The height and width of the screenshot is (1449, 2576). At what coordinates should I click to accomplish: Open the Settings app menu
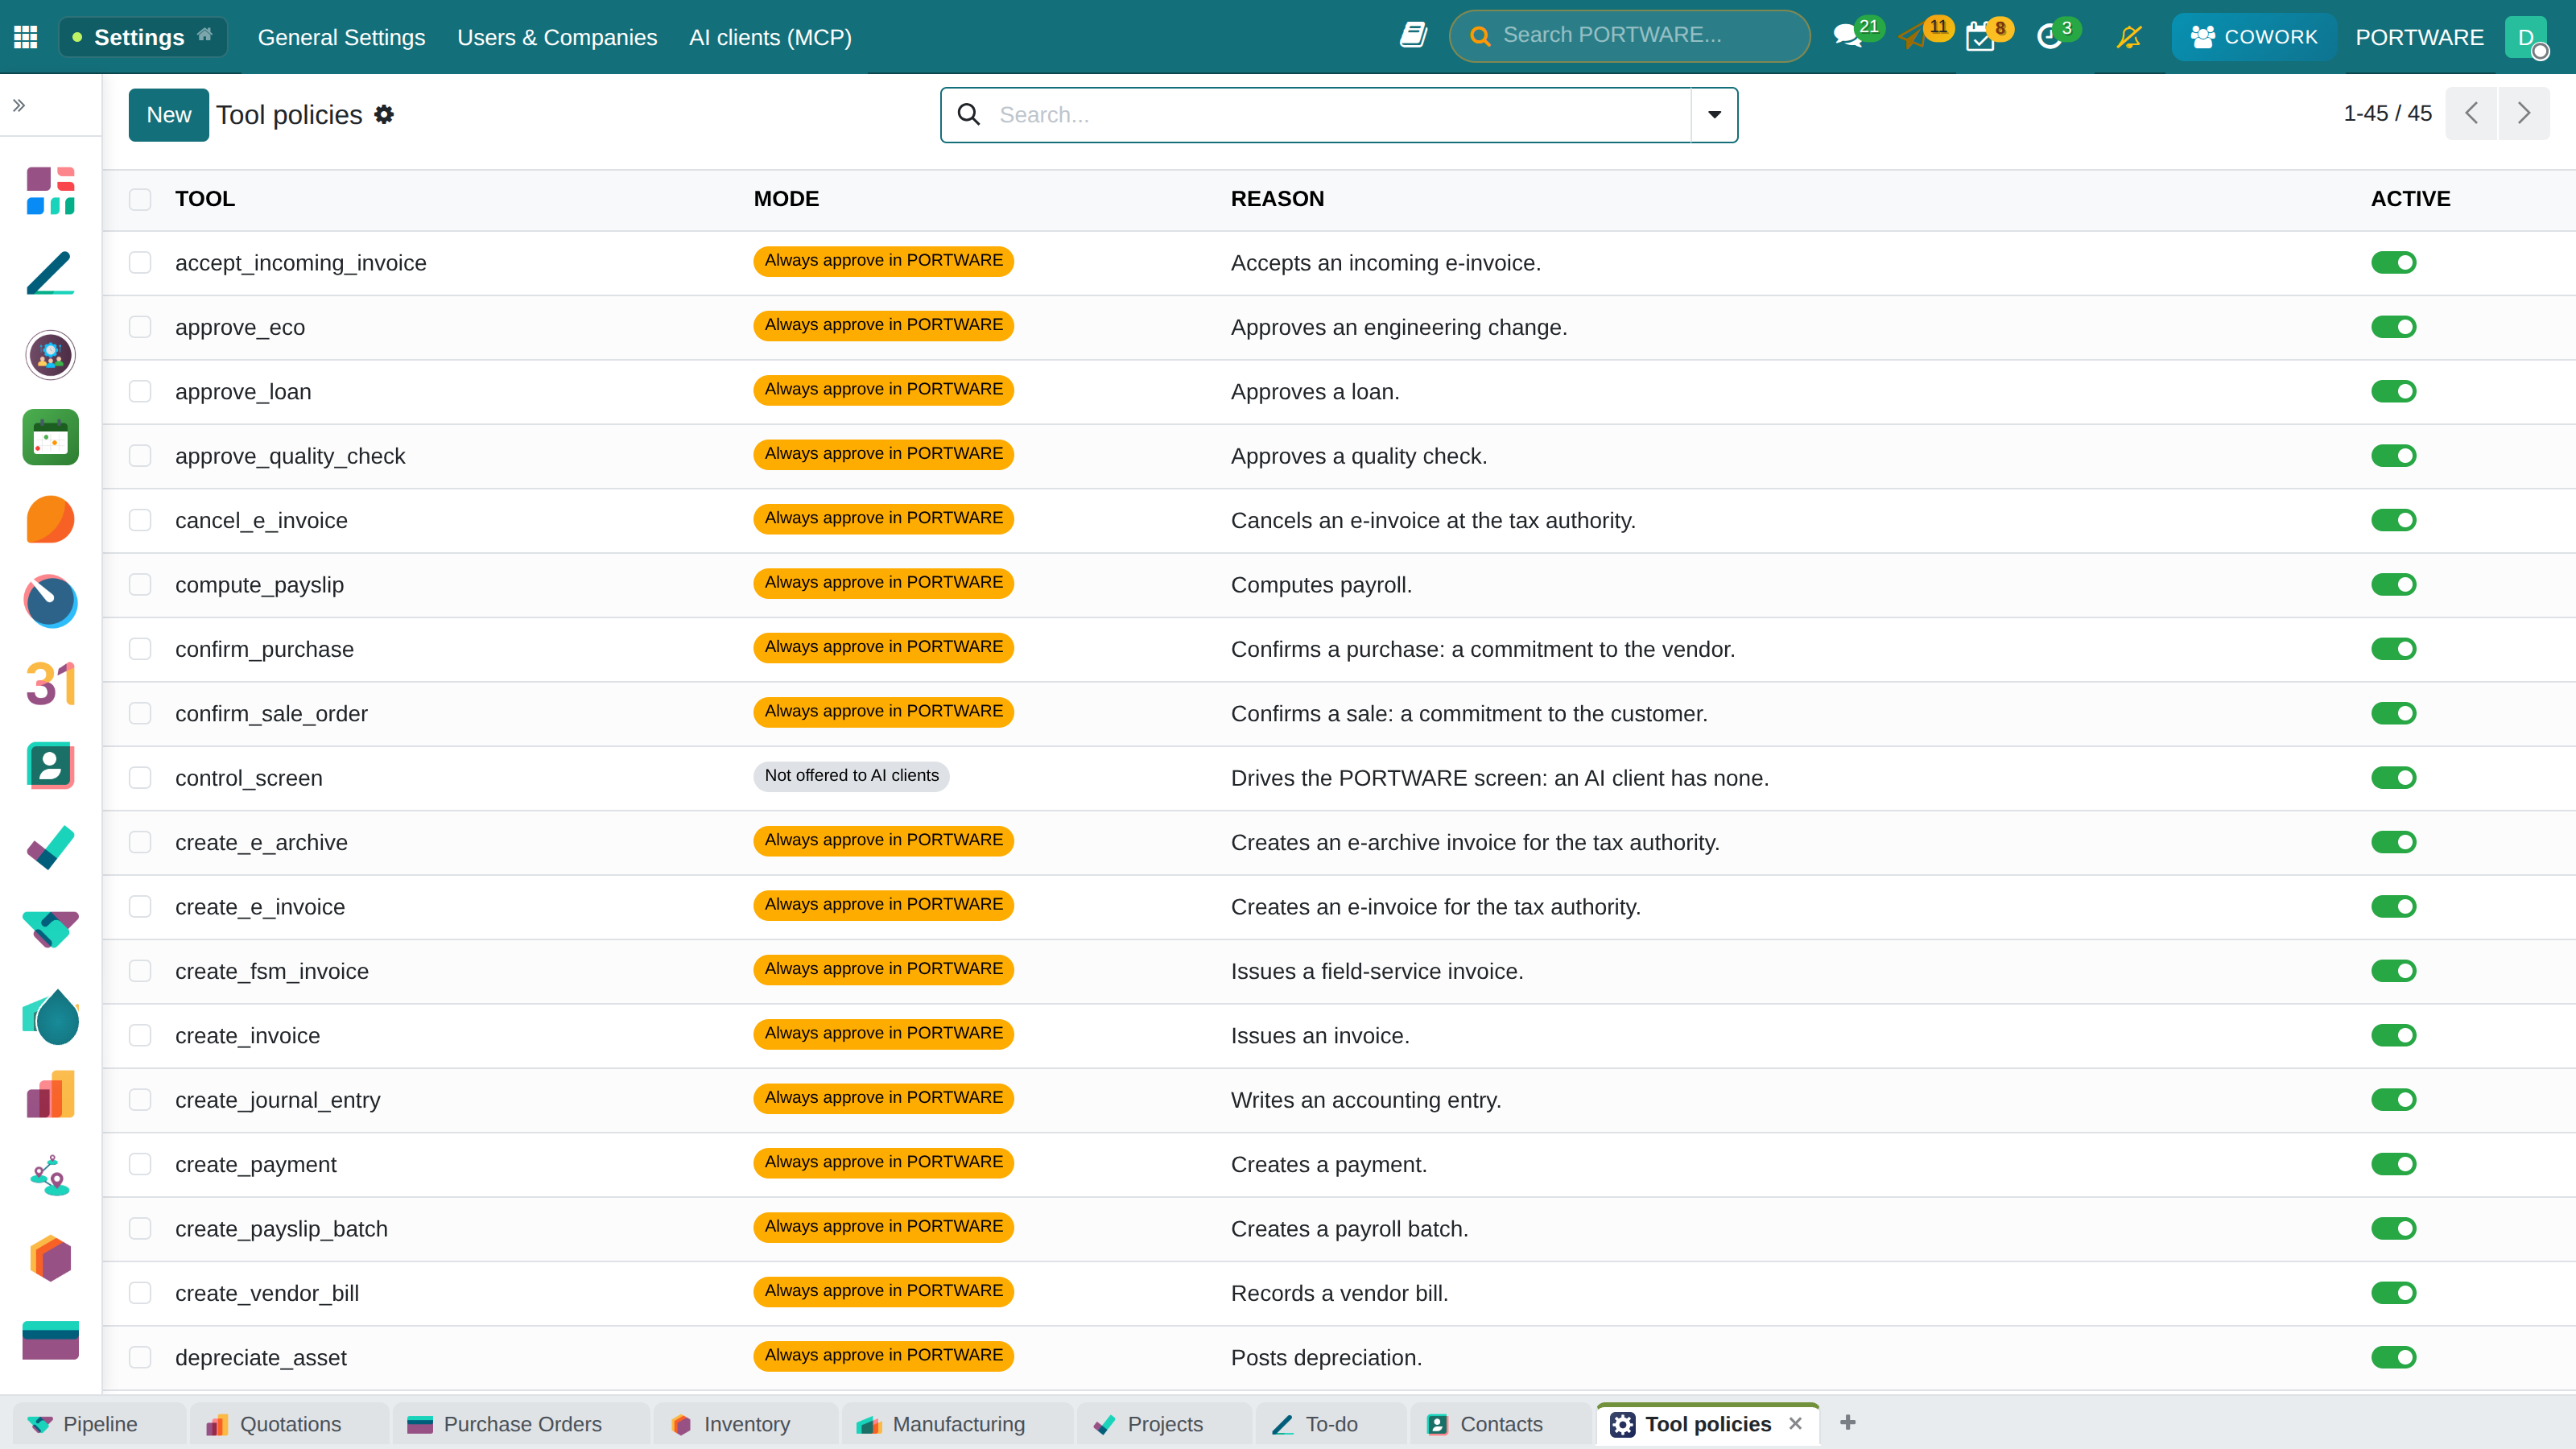pyautogui.click(x=143, y=37)
